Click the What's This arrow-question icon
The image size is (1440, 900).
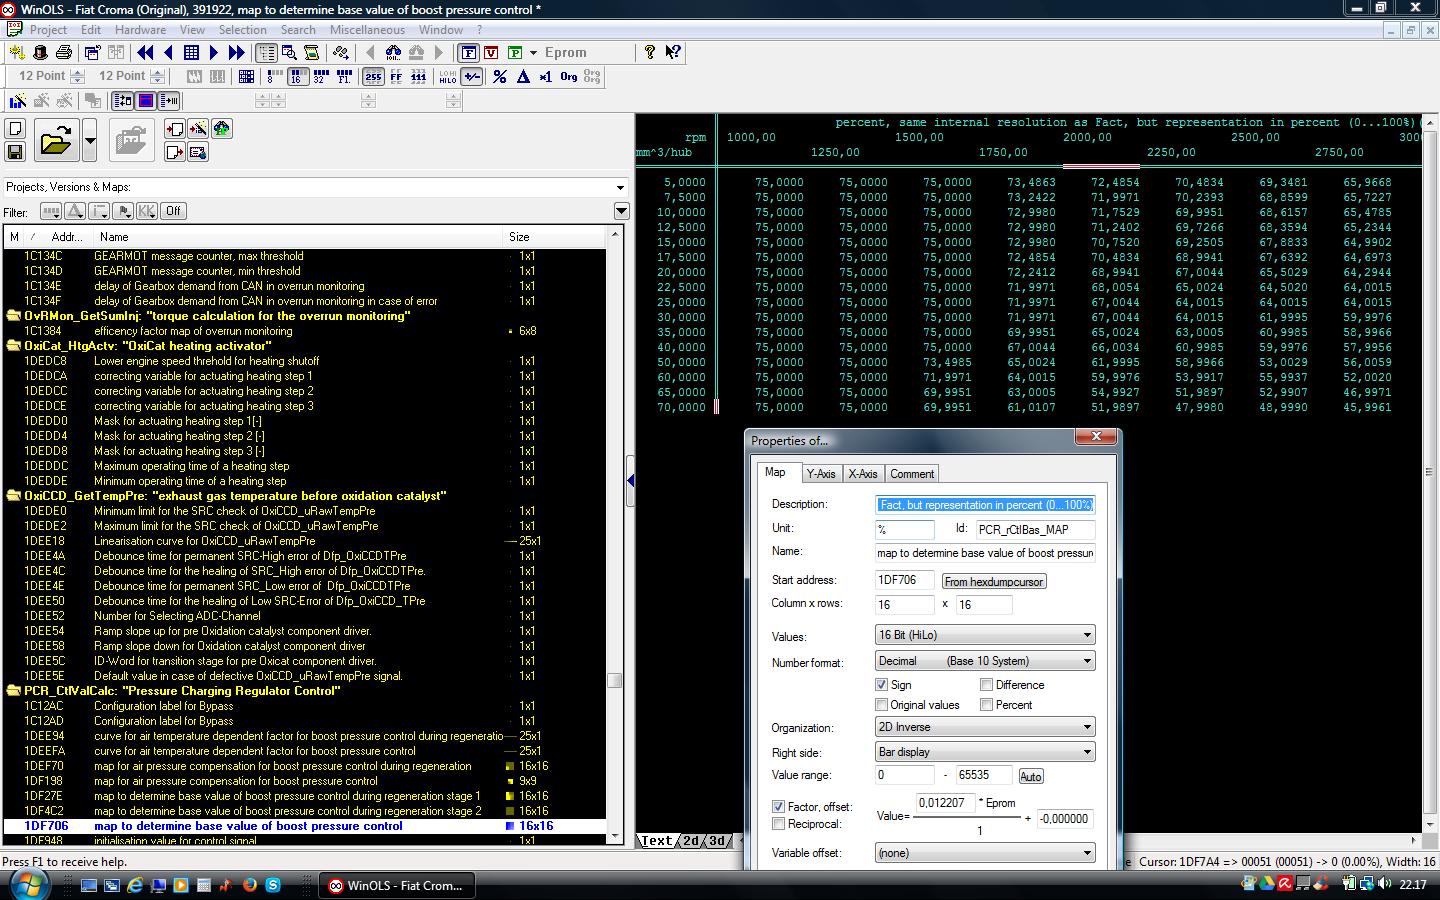coord(673,52)
